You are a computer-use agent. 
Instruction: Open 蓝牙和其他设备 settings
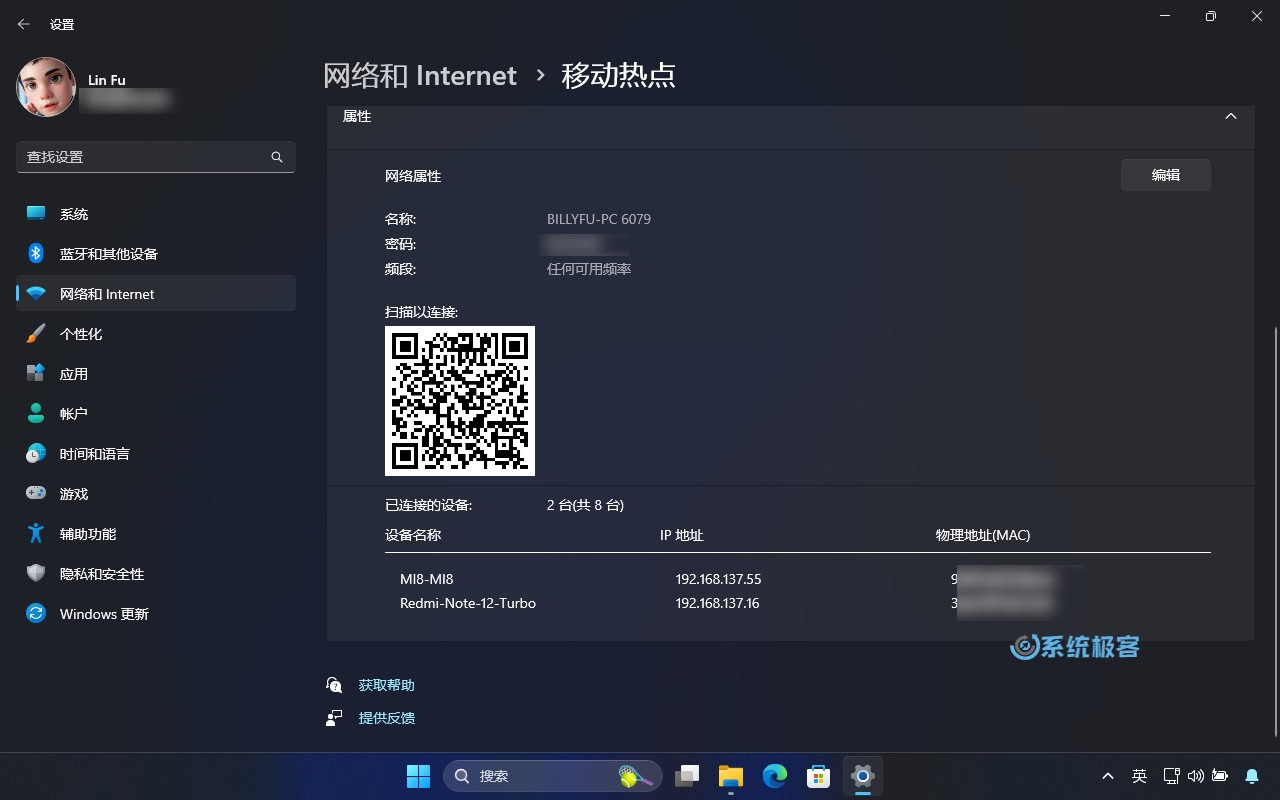156,254
